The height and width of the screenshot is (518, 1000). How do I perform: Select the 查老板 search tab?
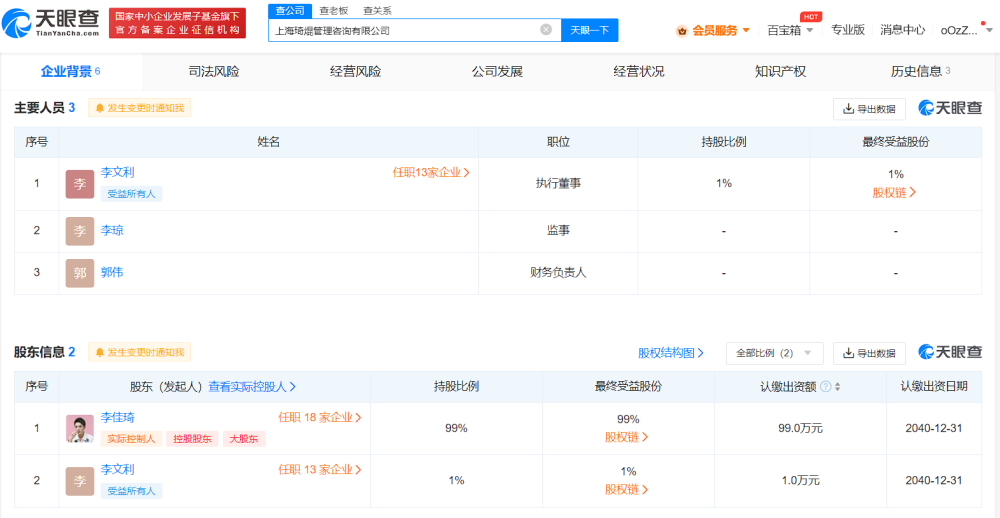coord(334,10)
